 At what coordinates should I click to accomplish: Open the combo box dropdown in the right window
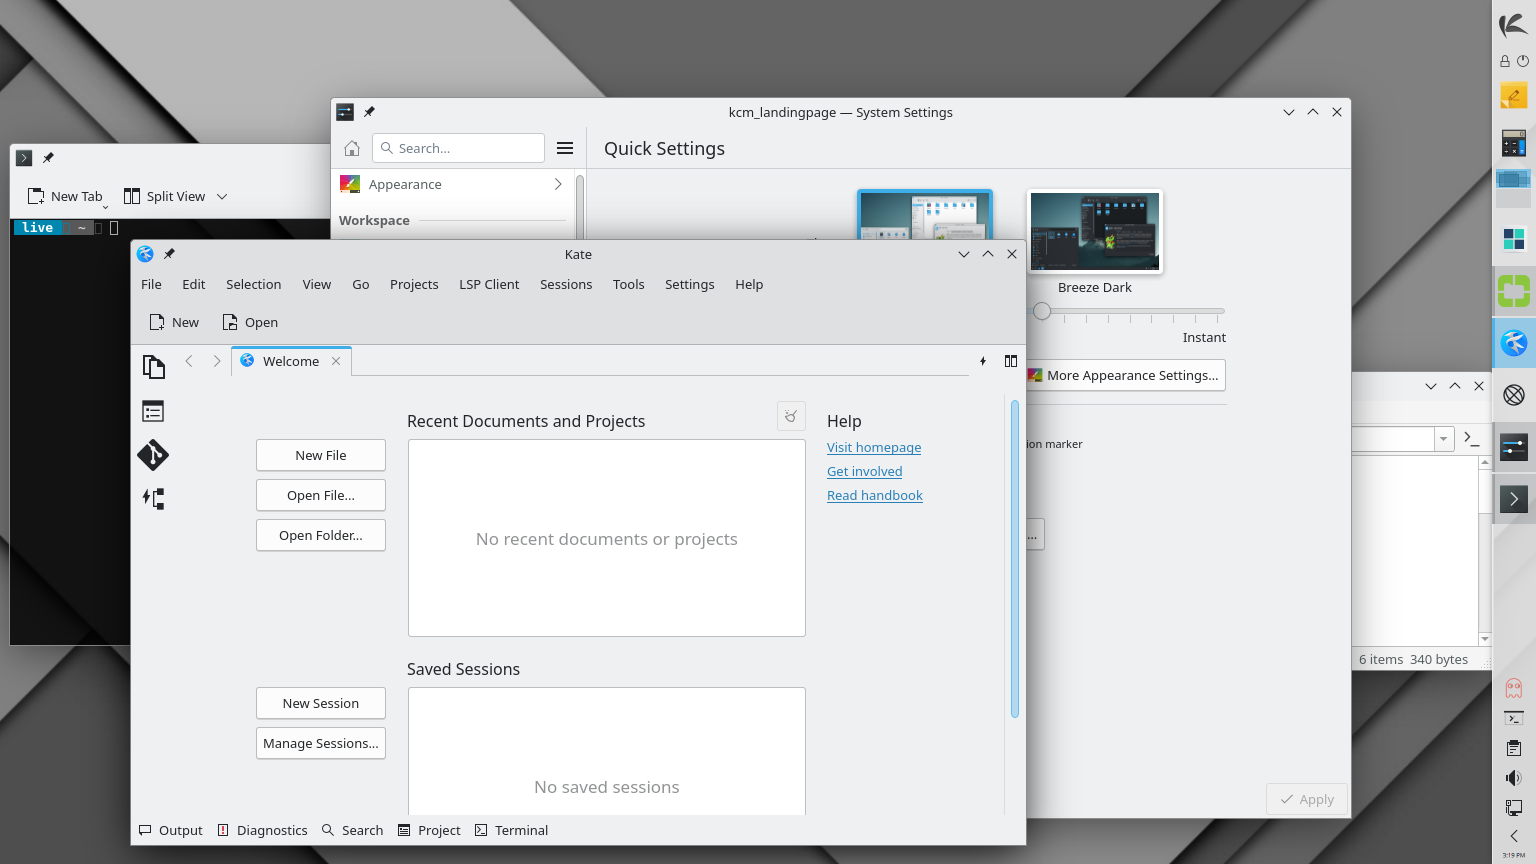(x=1443, y=439)
